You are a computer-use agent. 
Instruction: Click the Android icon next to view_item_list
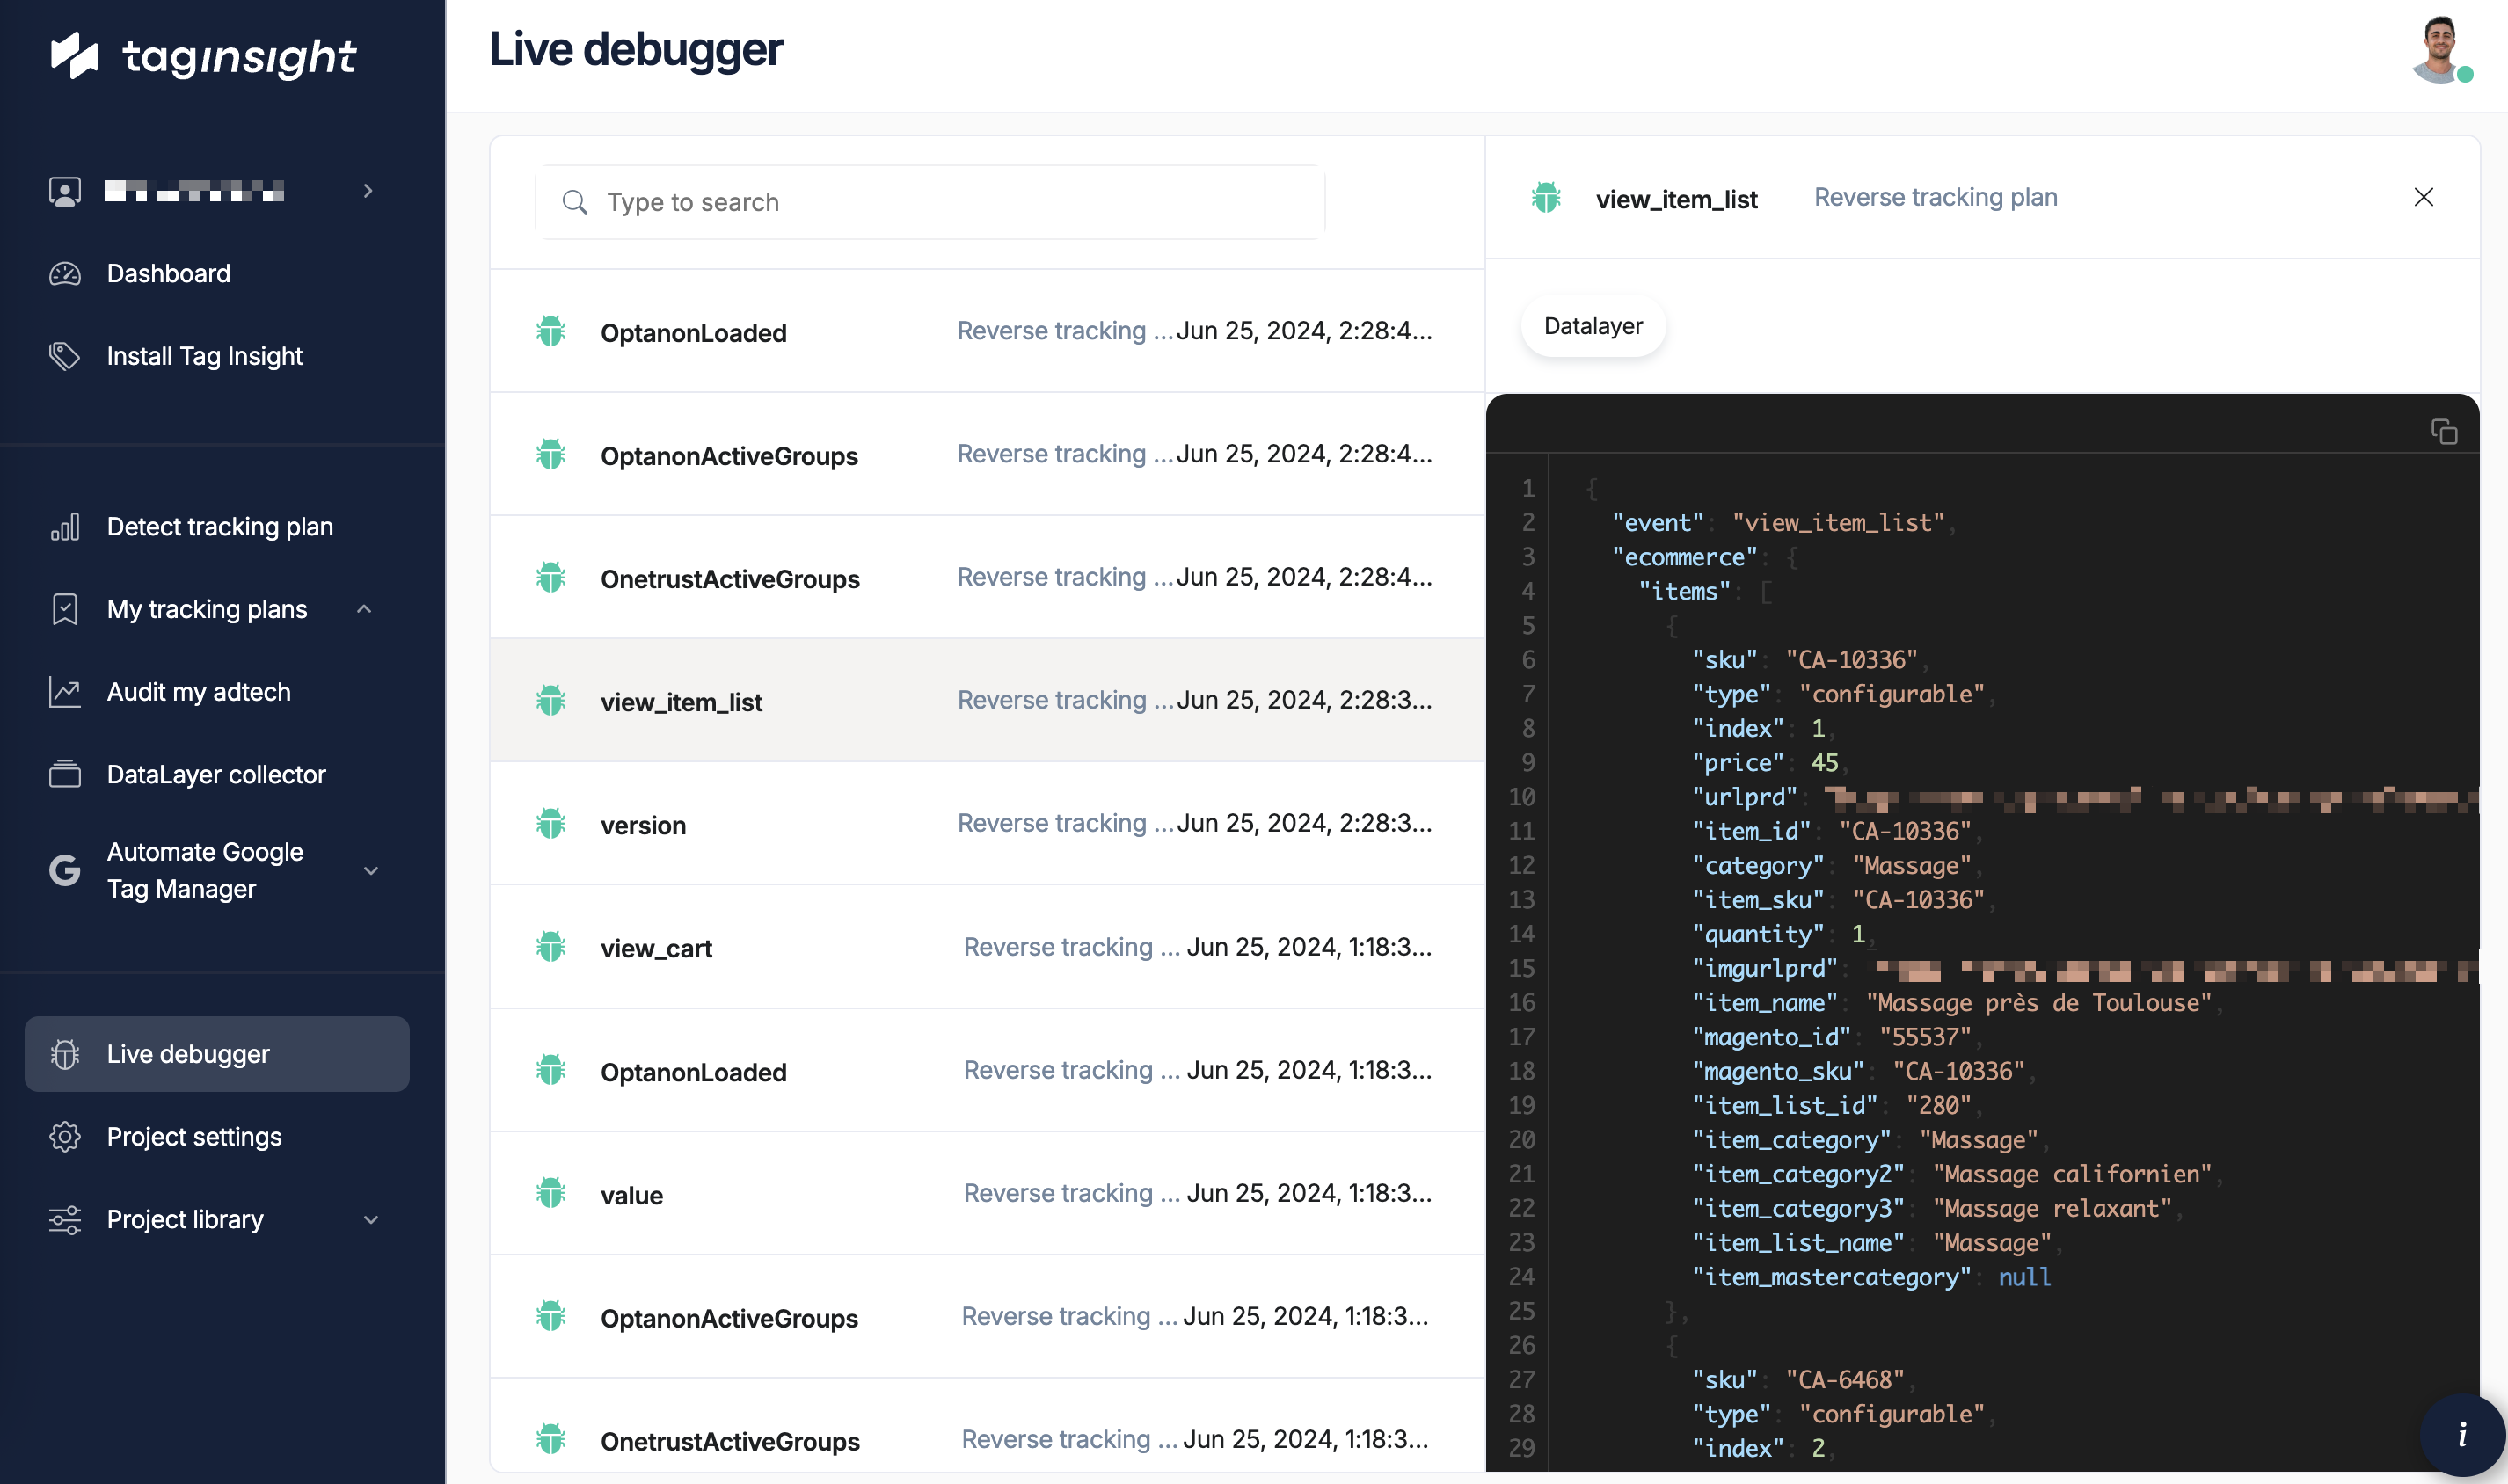pyautogui.click(x=1547, y=198)
